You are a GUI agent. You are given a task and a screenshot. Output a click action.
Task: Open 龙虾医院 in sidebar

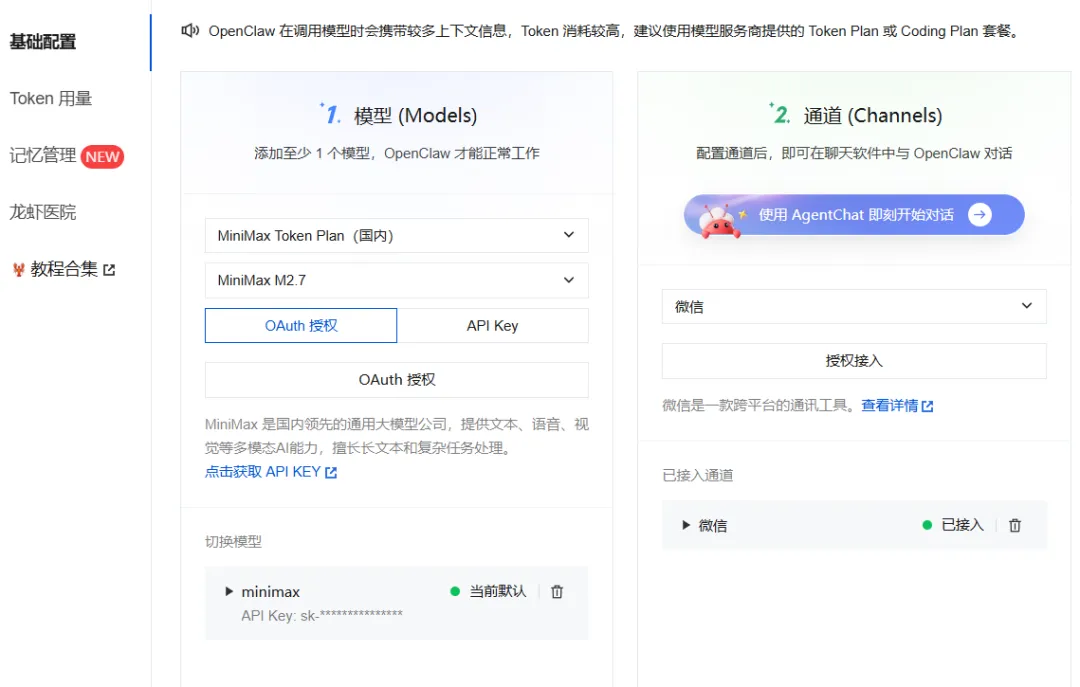43,212
